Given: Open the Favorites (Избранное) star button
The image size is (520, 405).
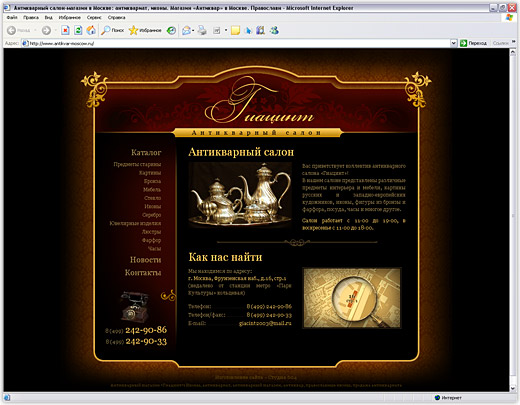Looking at the screenshot, I should click(x=145, y=30).
